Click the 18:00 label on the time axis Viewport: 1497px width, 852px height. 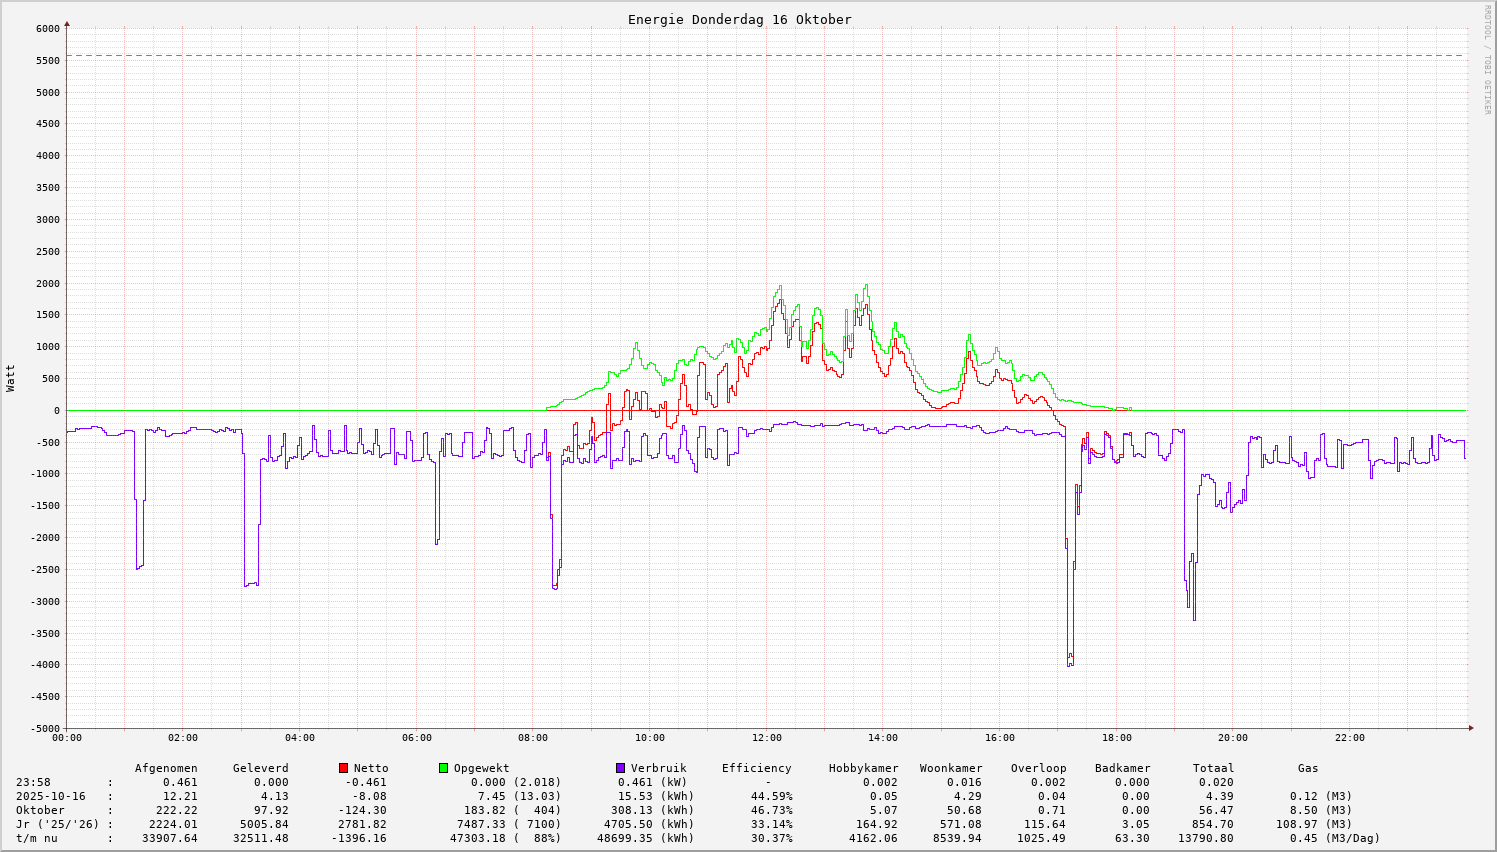coord(1116,738)
